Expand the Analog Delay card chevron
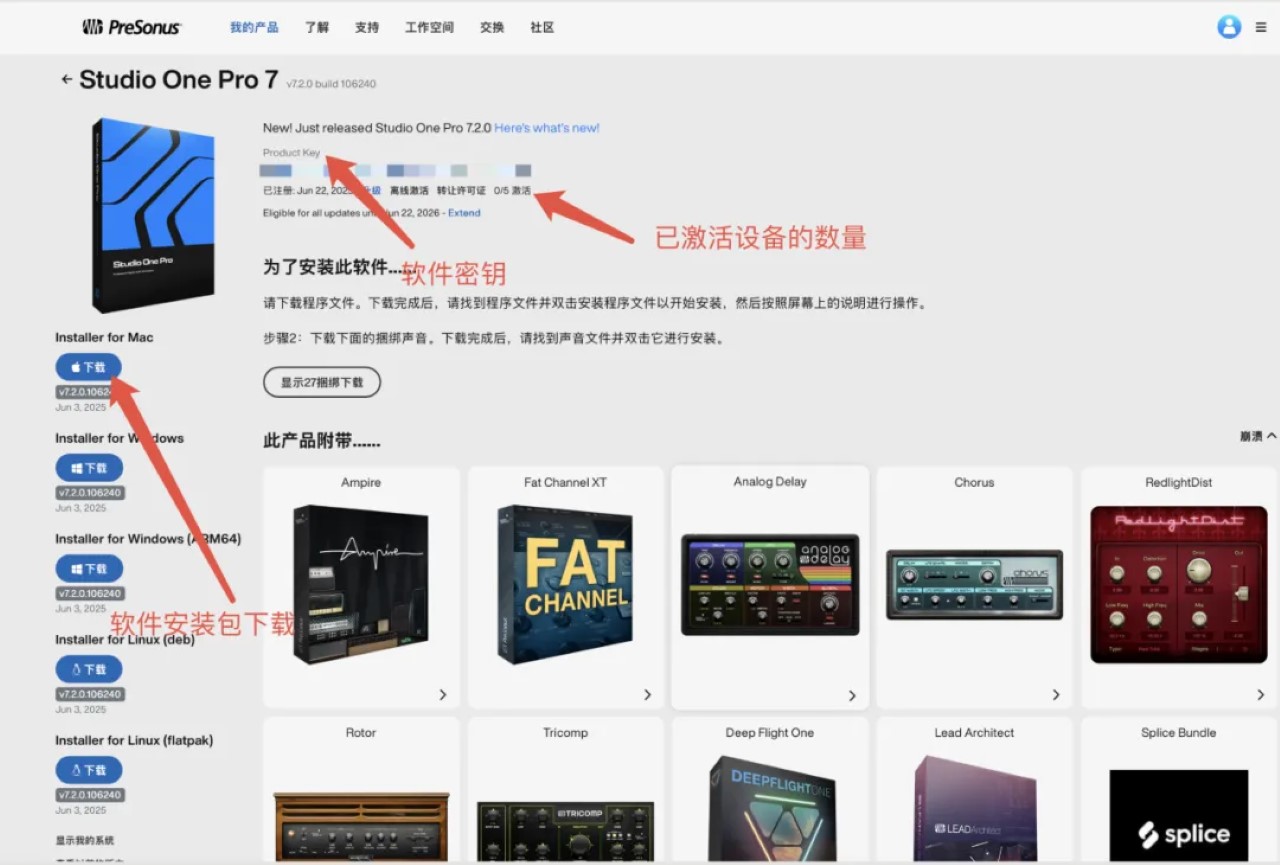Image resolution: width=1280 pixels, height=865 pixels. (852, 696)
